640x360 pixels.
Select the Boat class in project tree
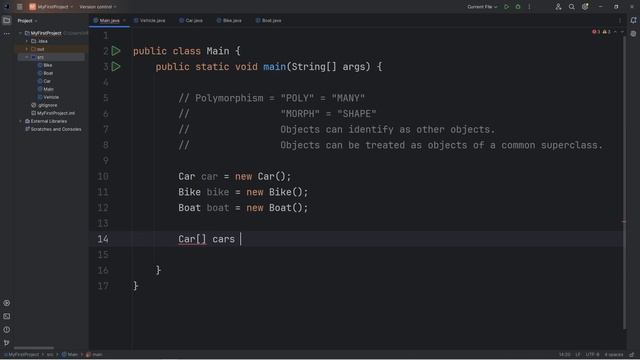pos(45,73)
